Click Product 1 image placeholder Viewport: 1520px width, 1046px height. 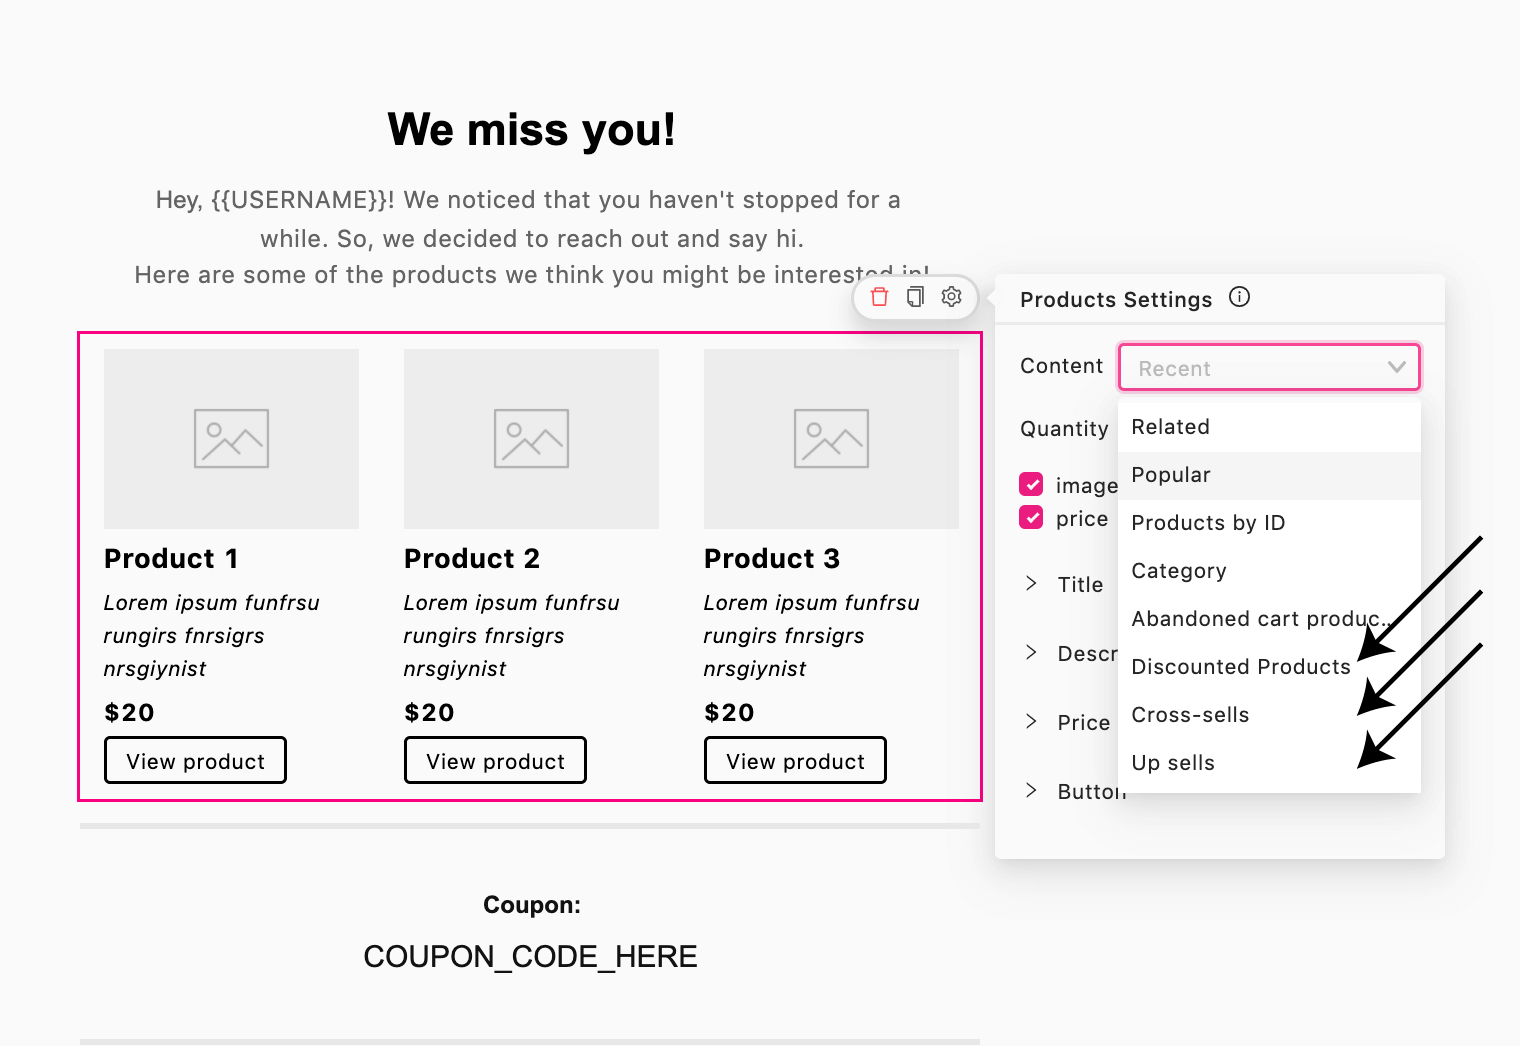(x=231, y=438)
